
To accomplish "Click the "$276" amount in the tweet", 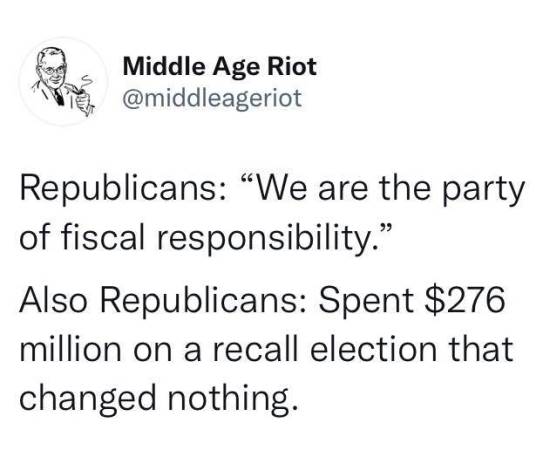I will tap(465, 299).
